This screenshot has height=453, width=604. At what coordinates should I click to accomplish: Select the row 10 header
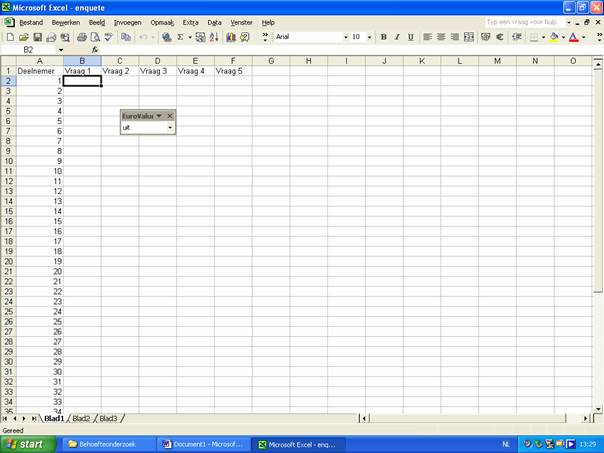(x=8, y=161)
